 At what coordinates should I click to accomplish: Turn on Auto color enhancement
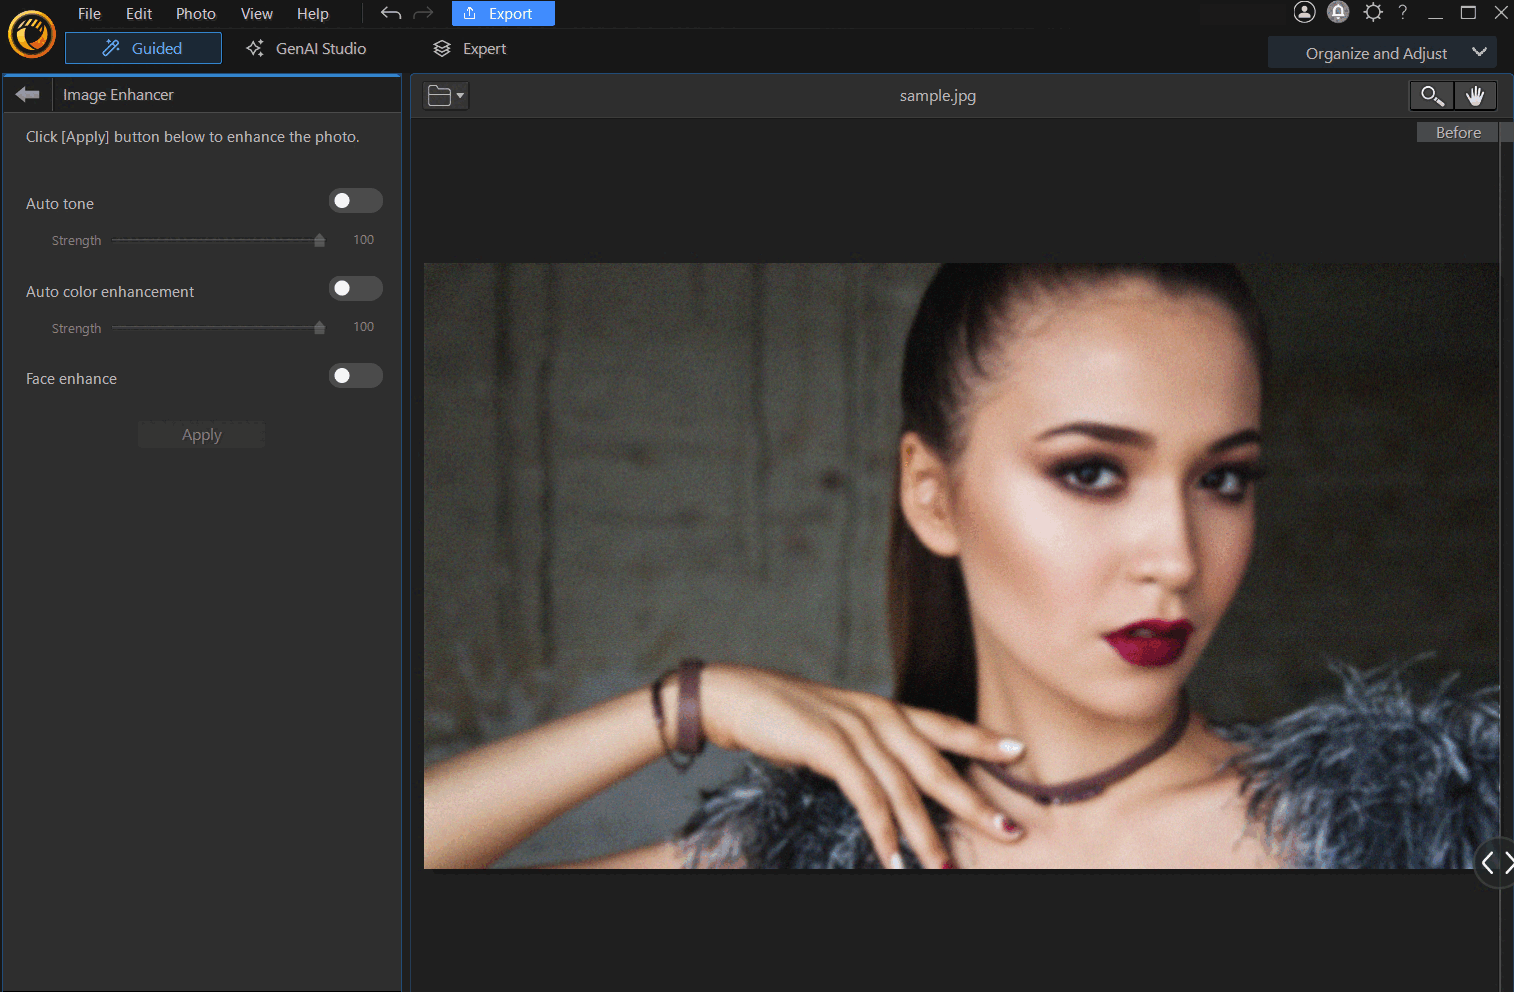click(355, 288)
